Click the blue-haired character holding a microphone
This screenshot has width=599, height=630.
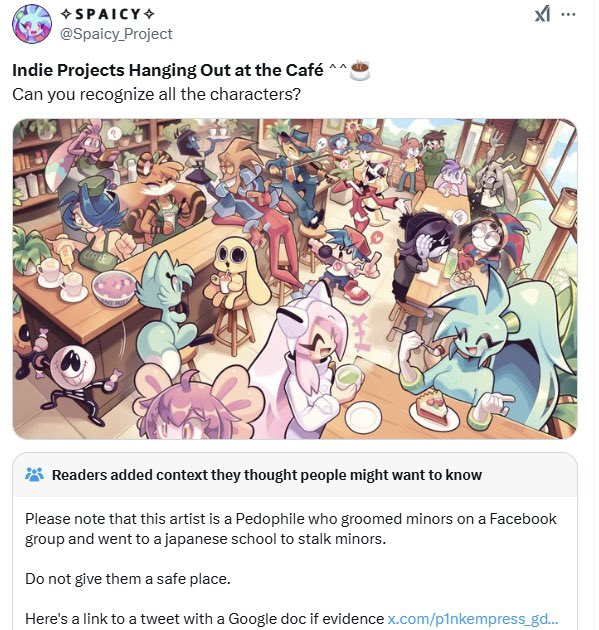[347, 259]
